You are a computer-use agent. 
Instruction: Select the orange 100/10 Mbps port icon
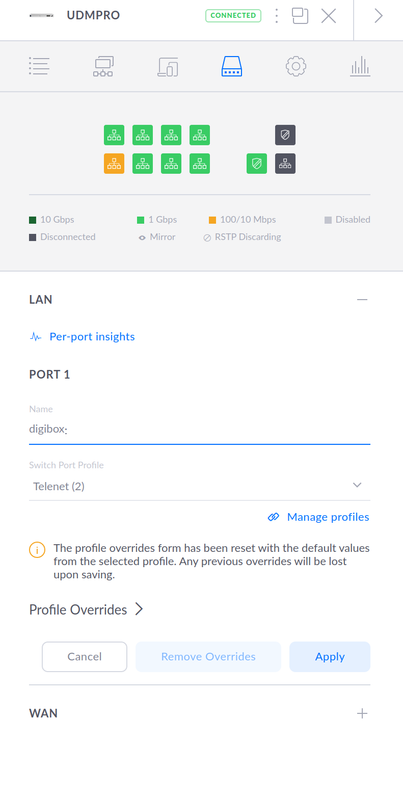click(x=114, y=164)
